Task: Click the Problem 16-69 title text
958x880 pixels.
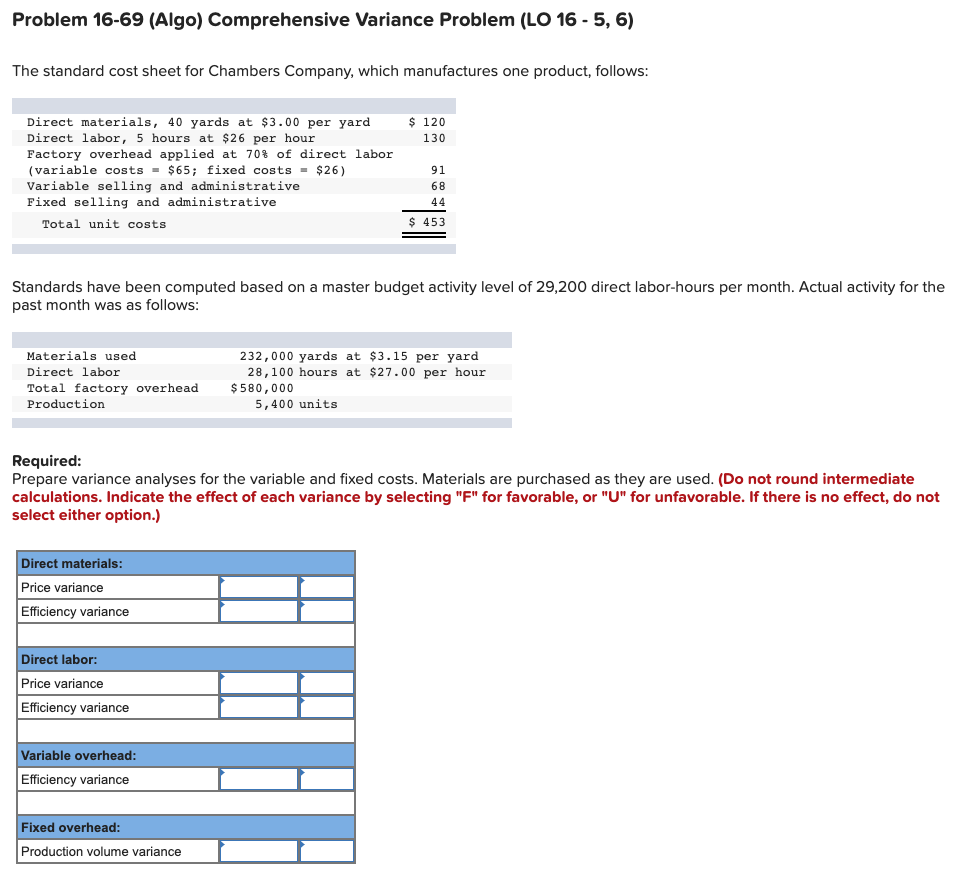Action: [320, 19]
